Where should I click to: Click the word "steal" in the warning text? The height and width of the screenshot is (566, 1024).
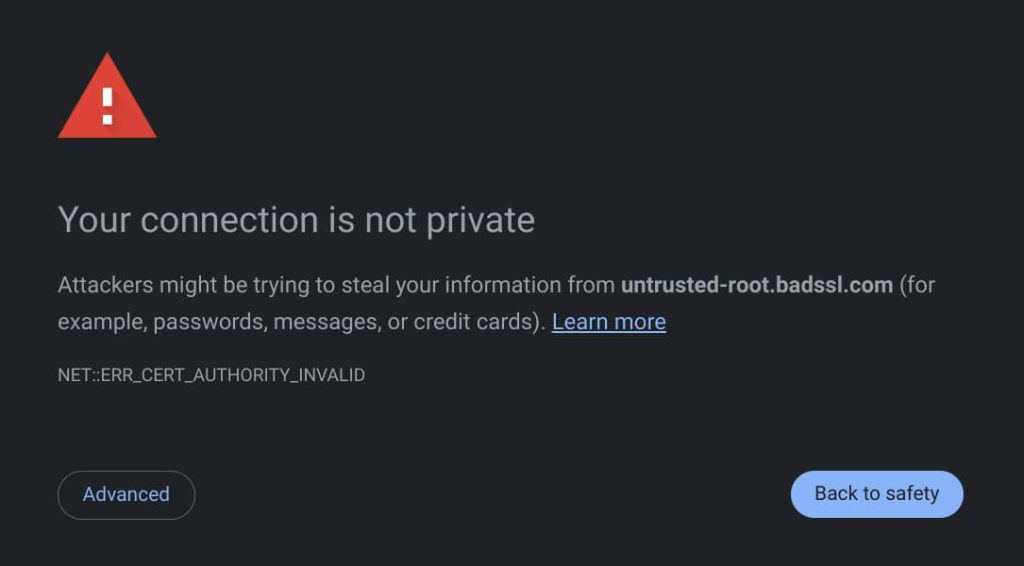pos(365,285)
